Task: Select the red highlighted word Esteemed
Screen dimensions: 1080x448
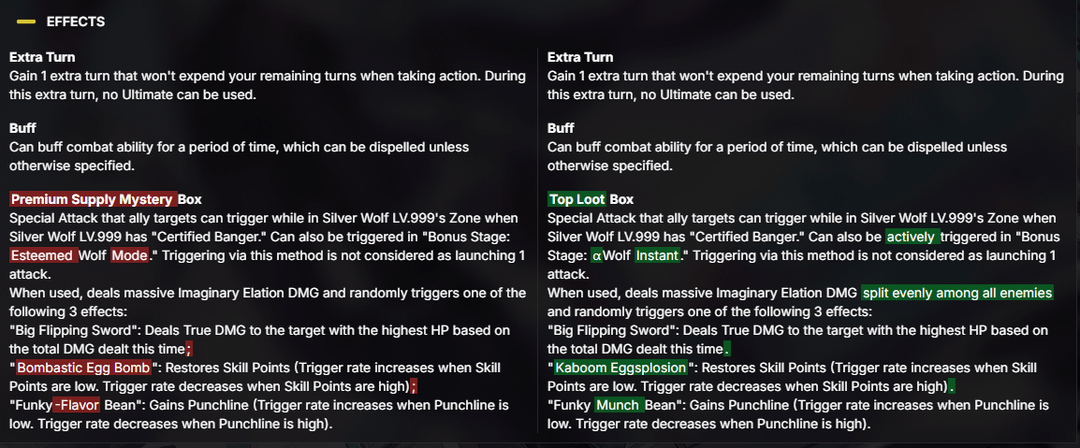Action: (45, 255)
